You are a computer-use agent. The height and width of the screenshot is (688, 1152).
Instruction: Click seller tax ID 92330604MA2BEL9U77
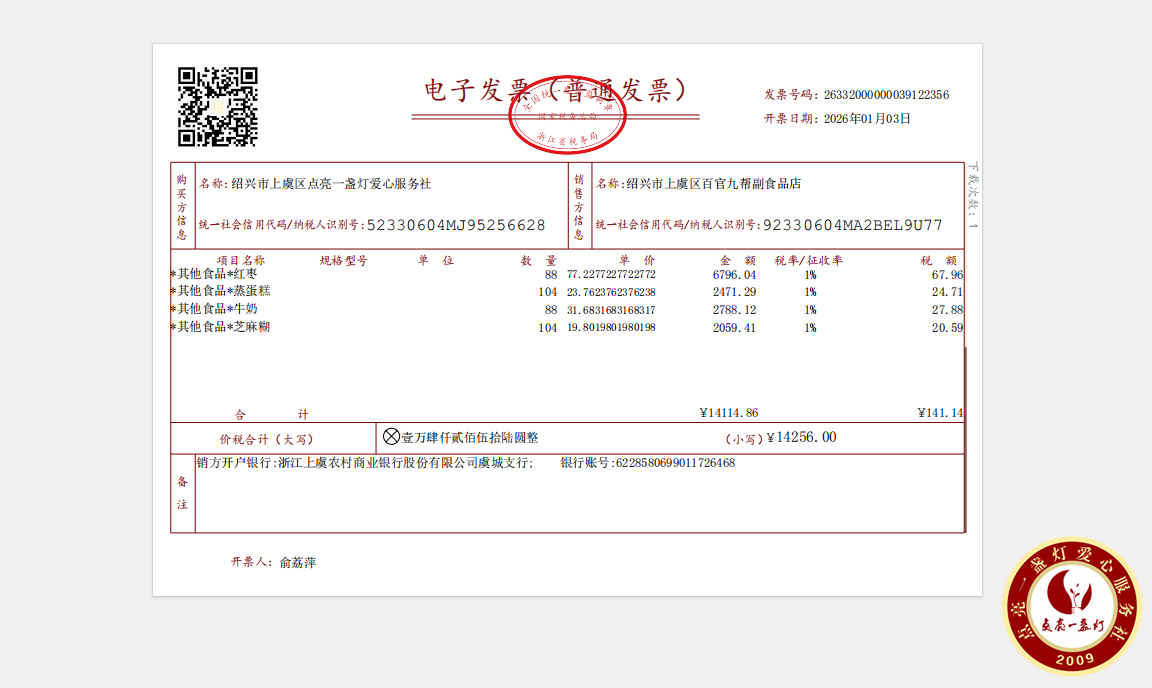click(x=852, y=225)
